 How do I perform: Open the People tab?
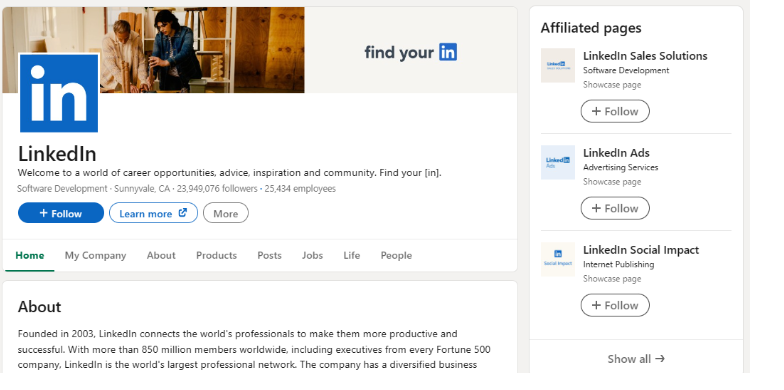[396, 256]
